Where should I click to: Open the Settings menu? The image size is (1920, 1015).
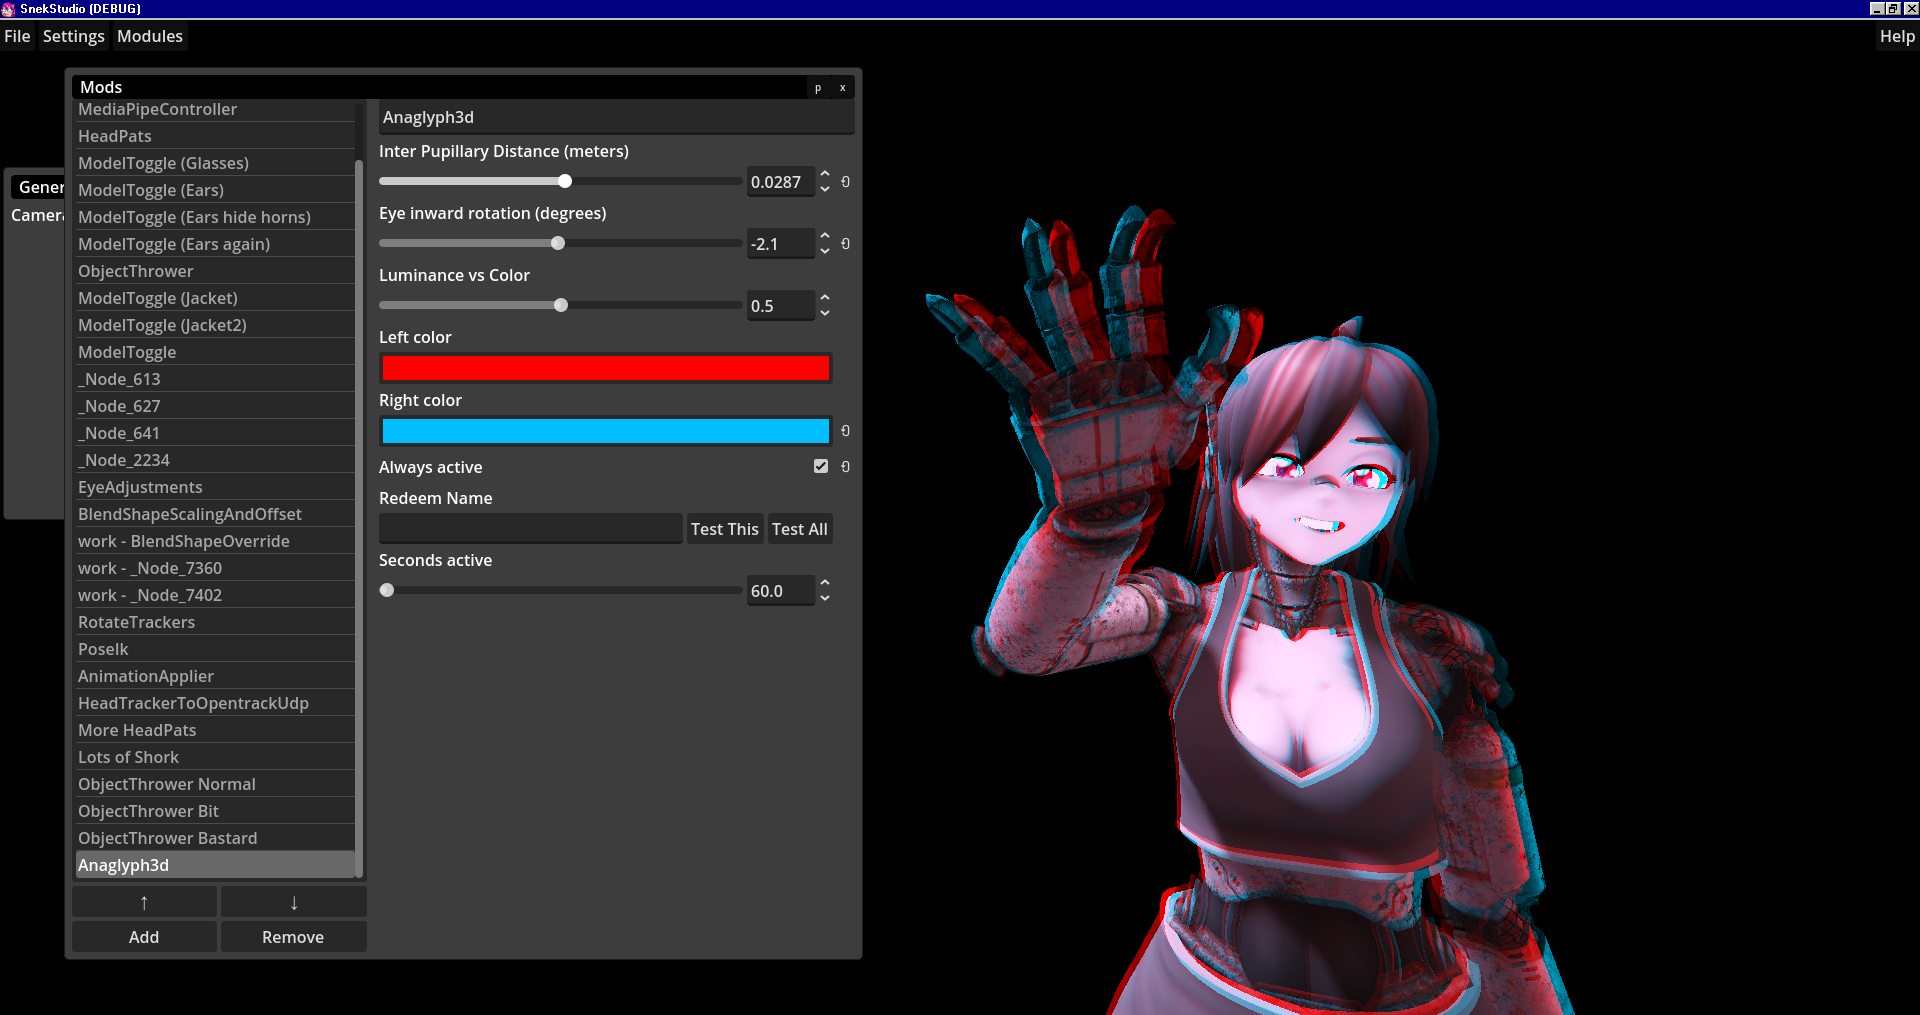pyautogui.click(x=73, y=37)
